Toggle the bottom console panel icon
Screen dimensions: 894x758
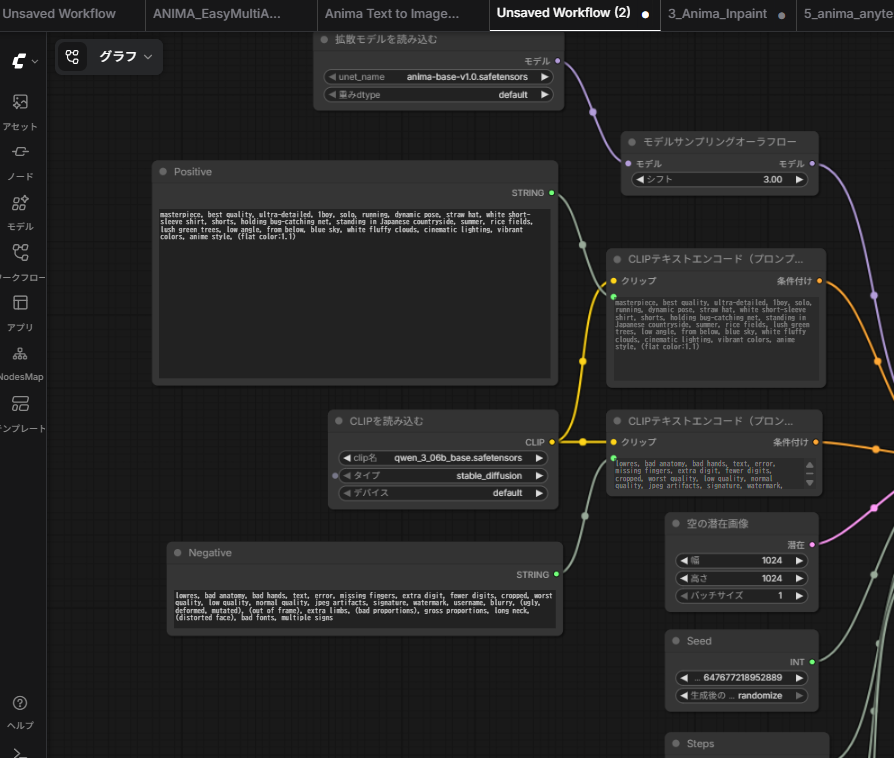tap(19, 753)
